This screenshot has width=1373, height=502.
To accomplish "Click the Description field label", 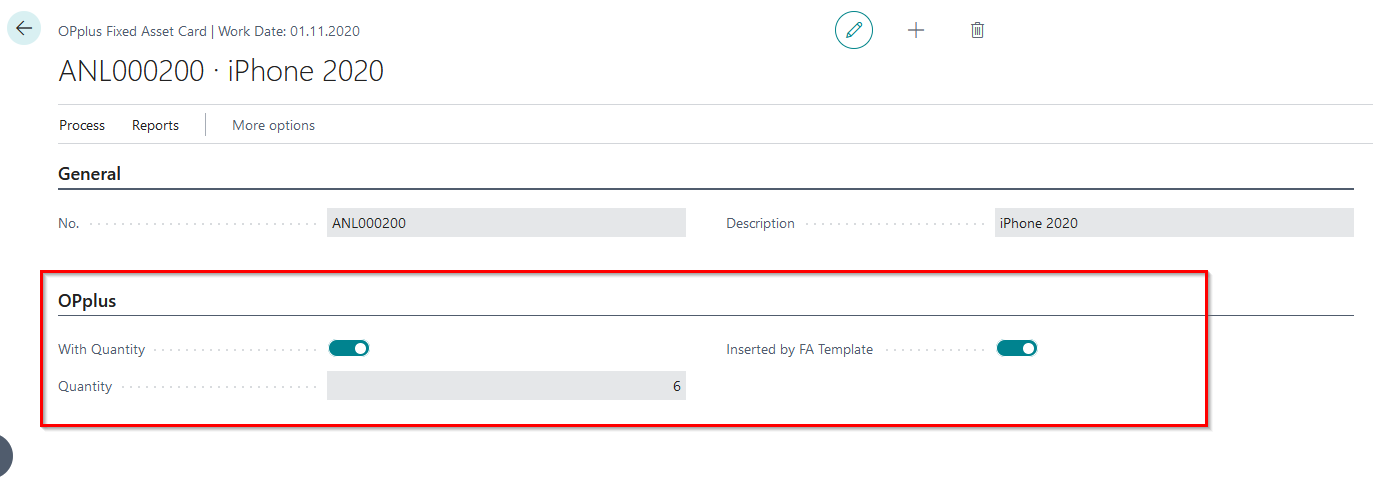I will click(760, 224).
